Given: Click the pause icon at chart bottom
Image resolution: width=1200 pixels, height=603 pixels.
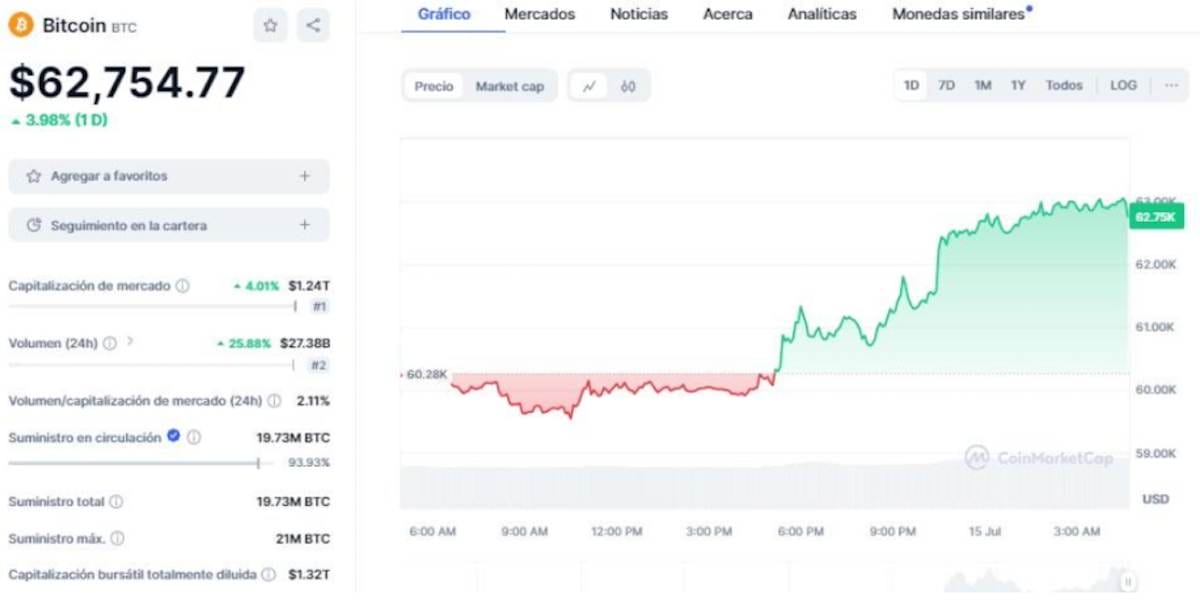Looking at the screenshot, I should 1128,580.
